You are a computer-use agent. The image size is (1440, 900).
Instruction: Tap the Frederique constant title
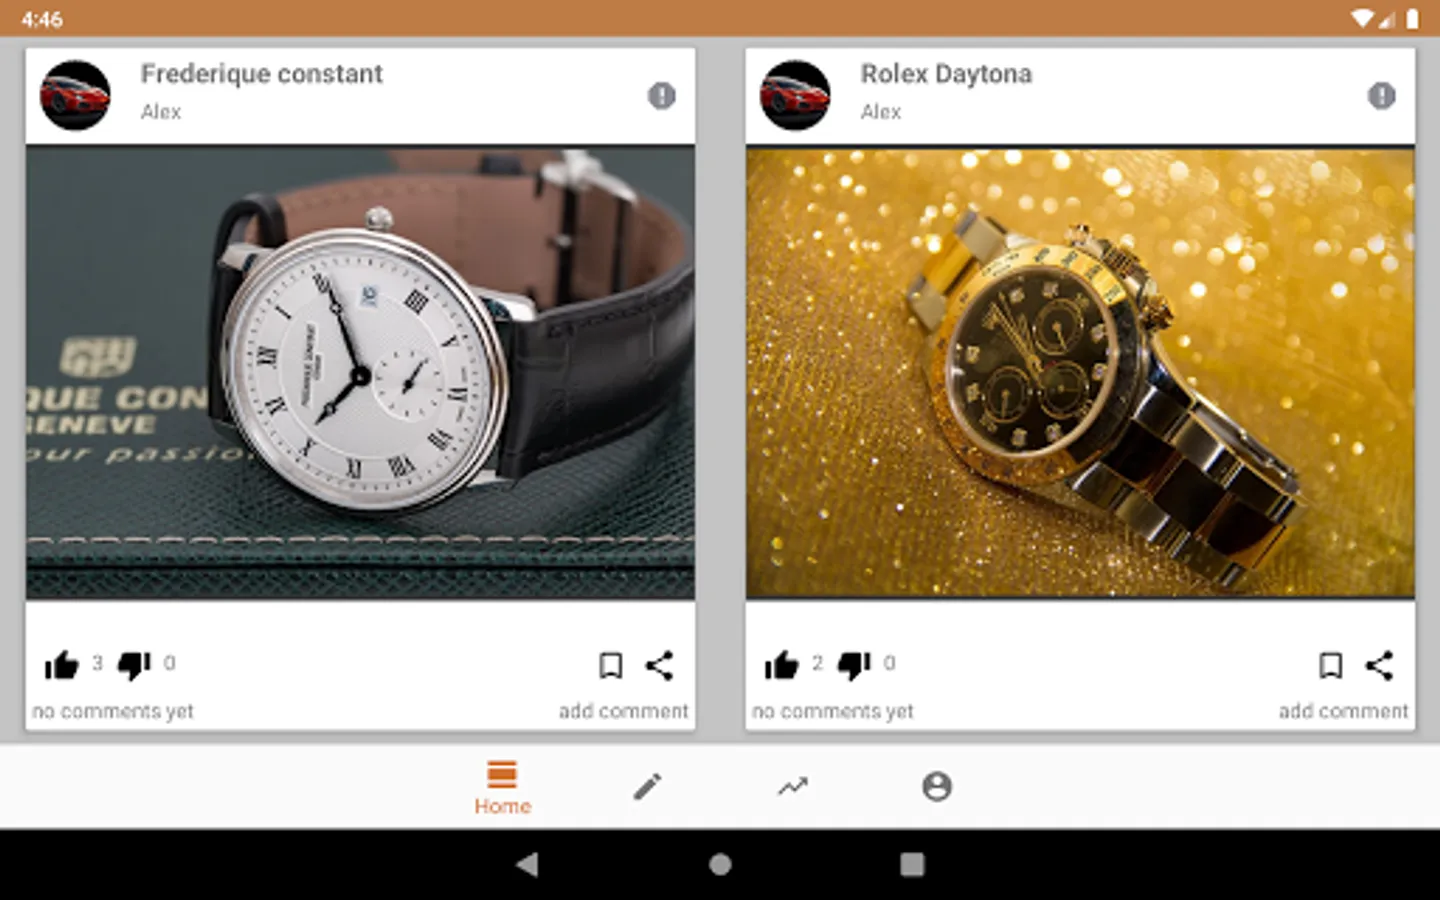click(261, 74)
